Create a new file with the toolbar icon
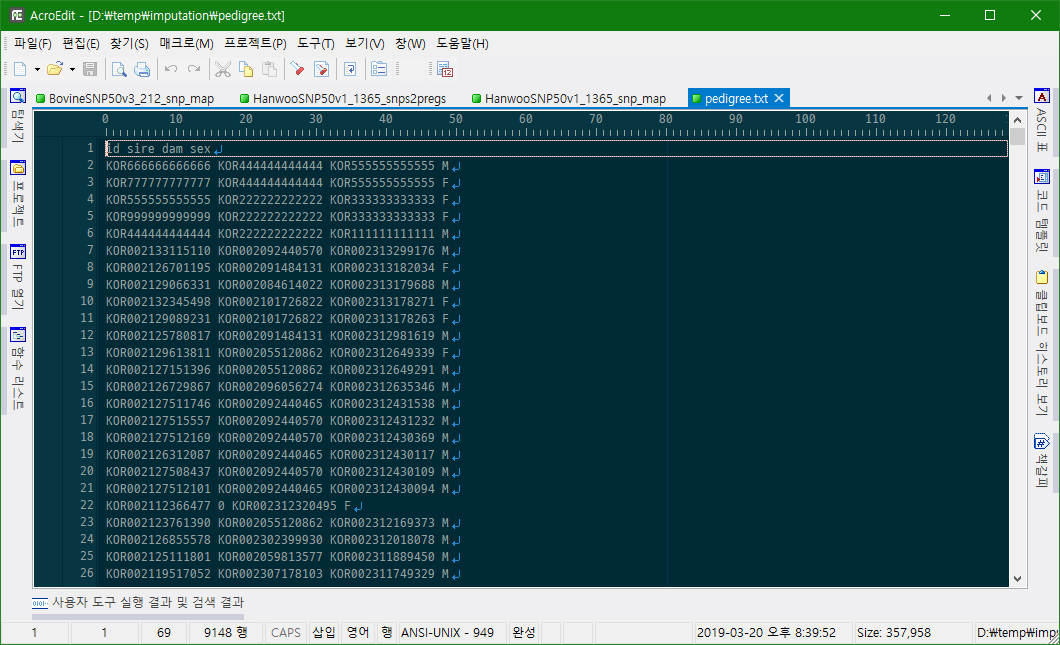Viewport: 1060px width, 645px height. coord(20,69)
